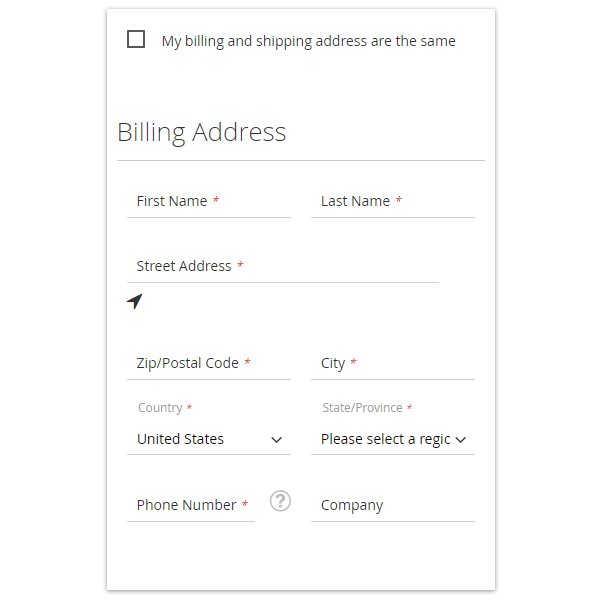Open the Country dropdown showing United States

pyautogui.click(x=200, y=439)
